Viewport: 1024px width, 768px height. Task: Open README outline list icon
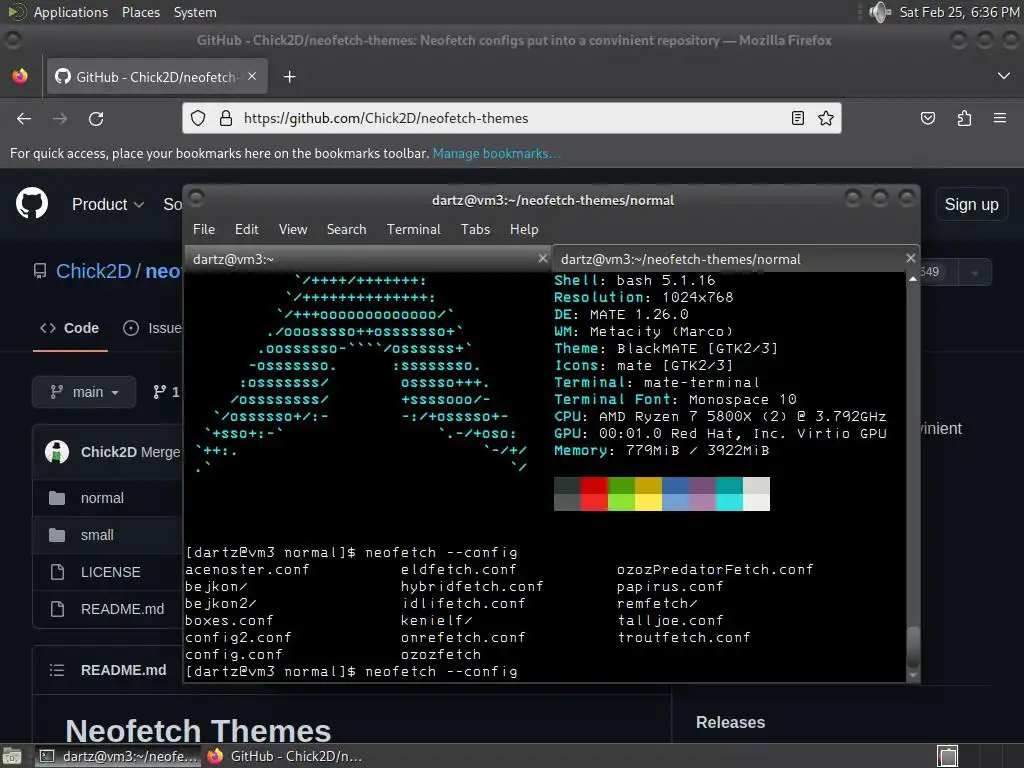click(57, 670)
